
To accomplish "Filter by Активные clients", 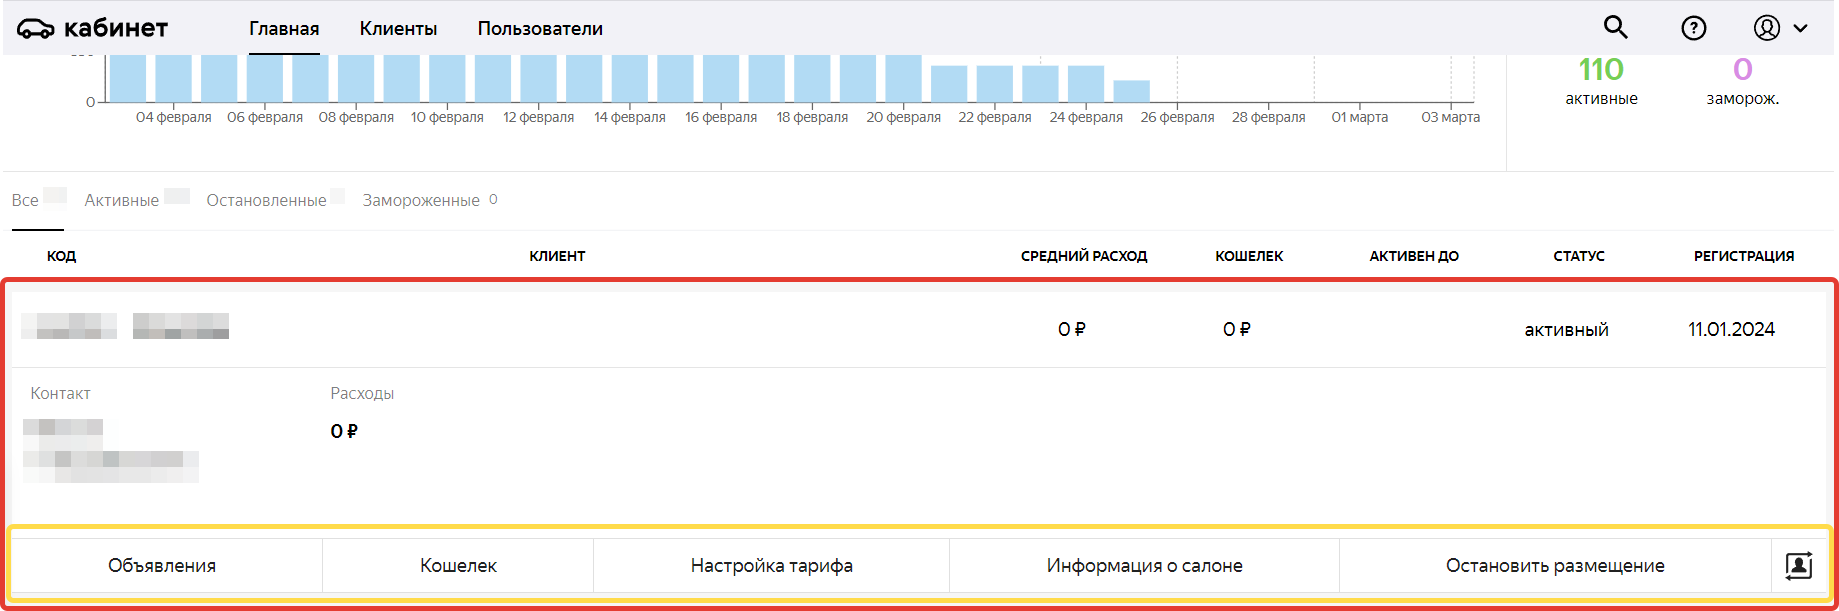I will tap(122, 200).
